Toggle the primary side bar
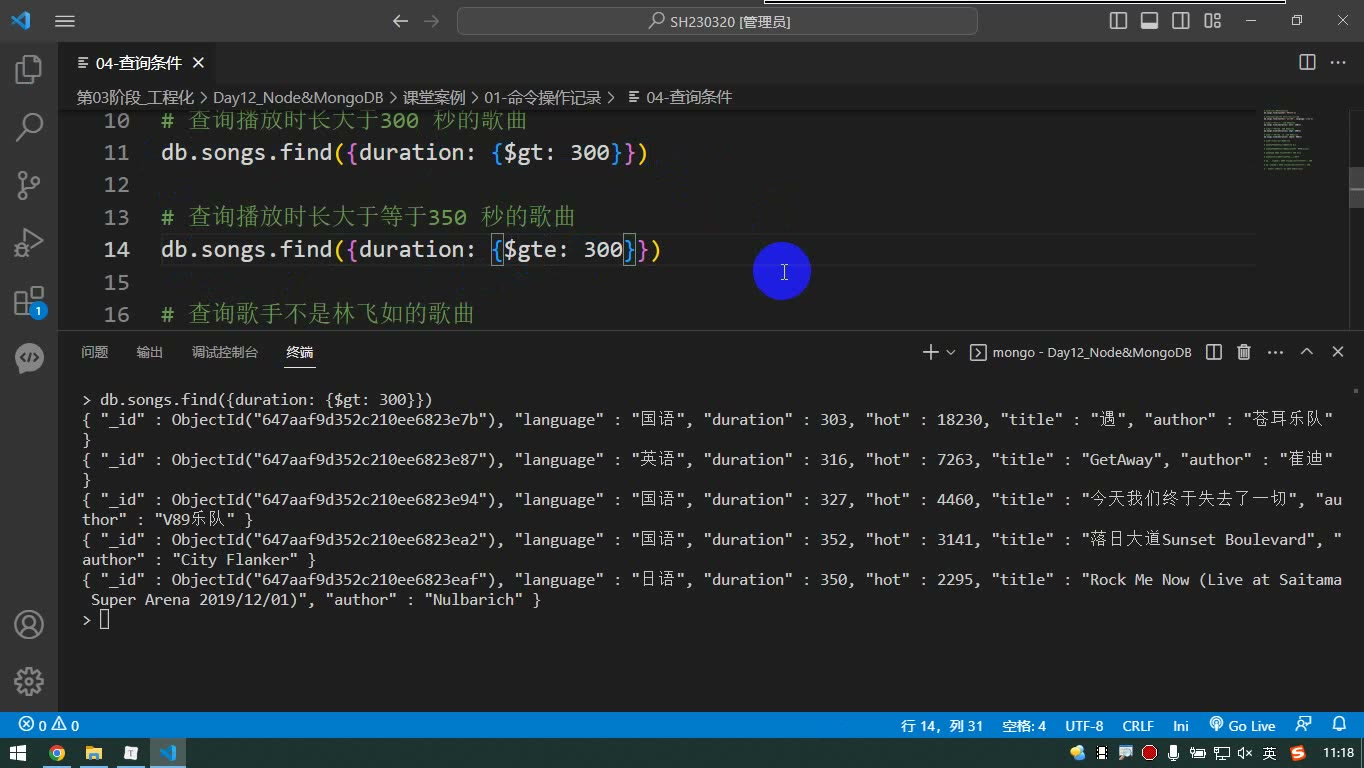The image size is (1364, 768). pos(1119,21)
